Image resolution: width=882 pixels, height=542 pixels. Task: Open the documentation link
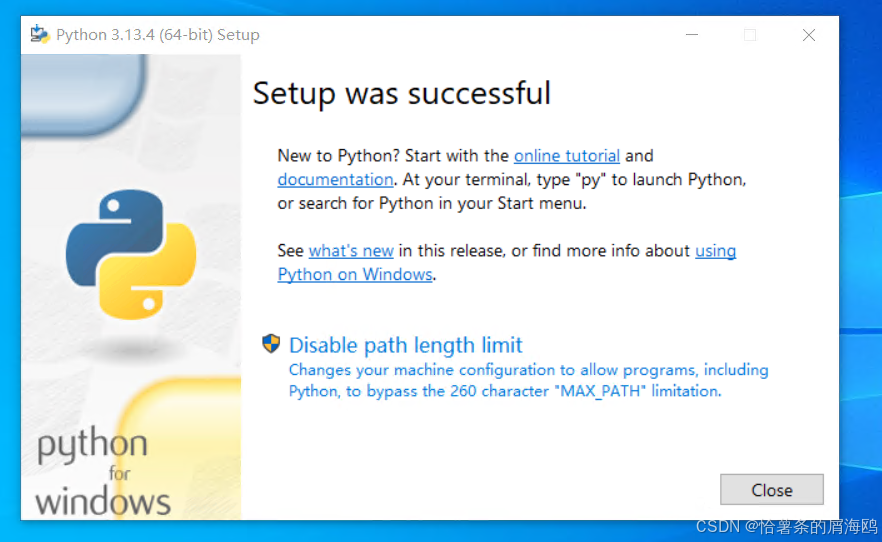tap(335, 179)
